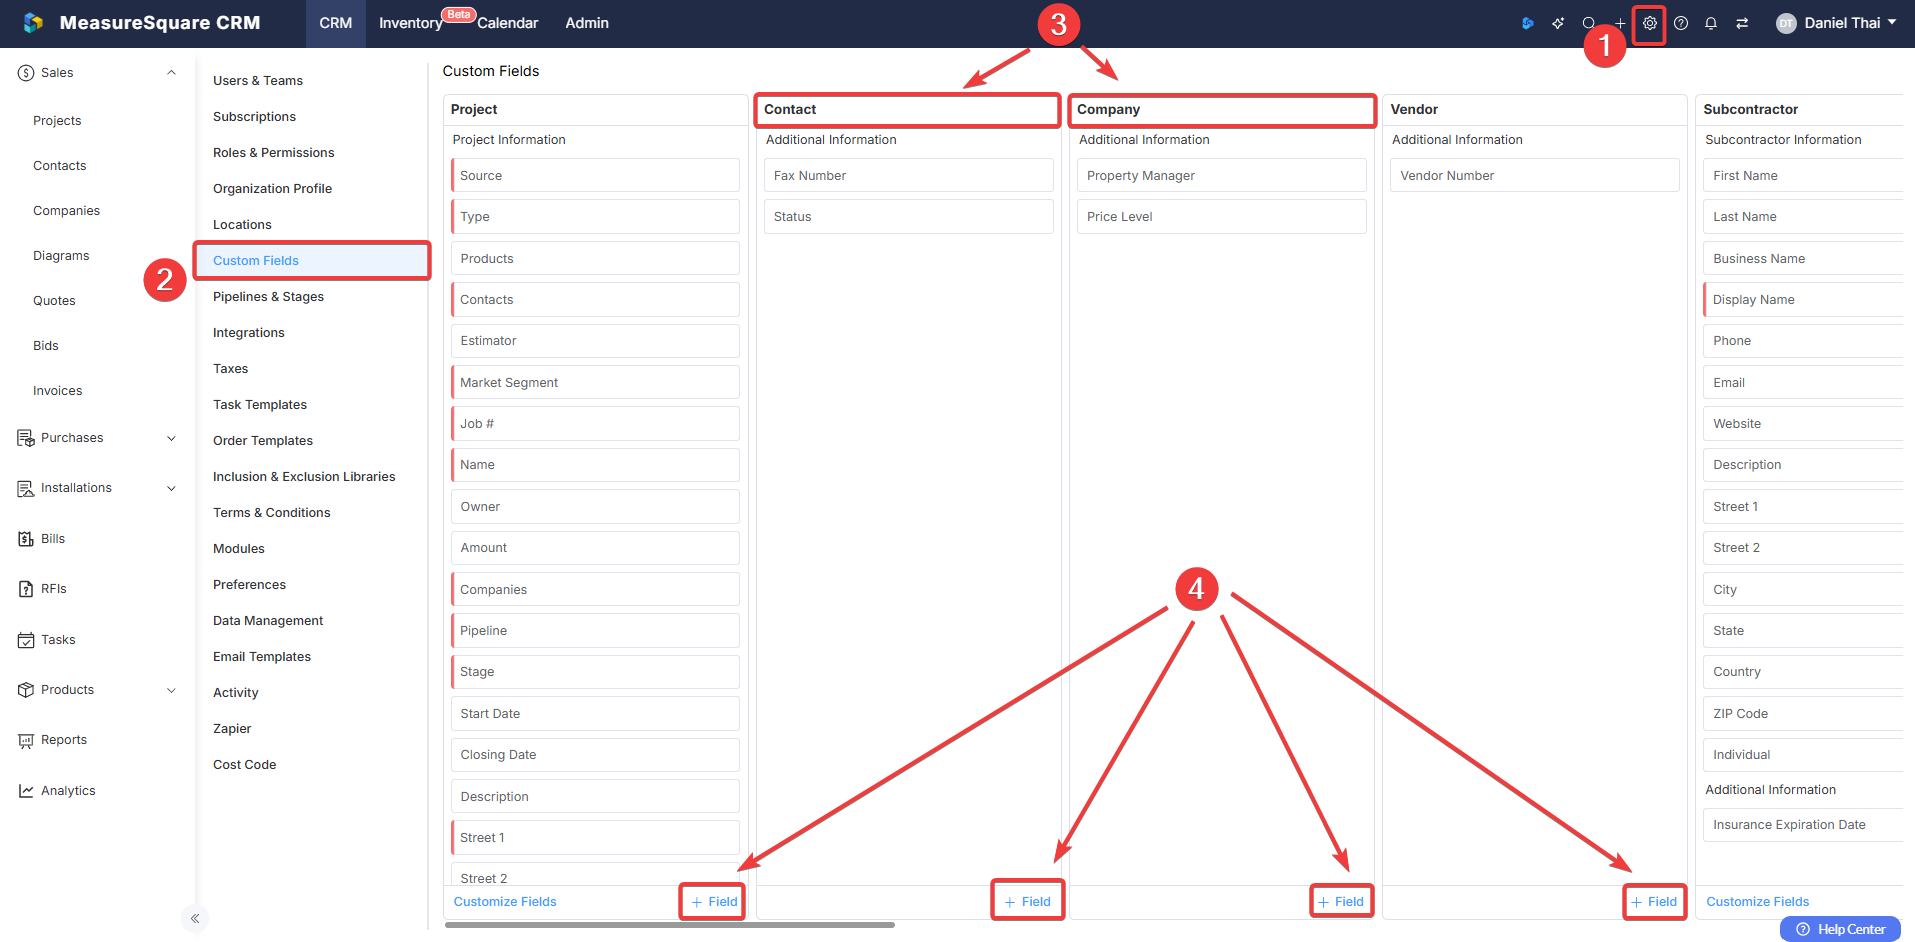Screen dimensions: 1915x942
Task: Select the Price Level company field
Action: (1222, 216)
